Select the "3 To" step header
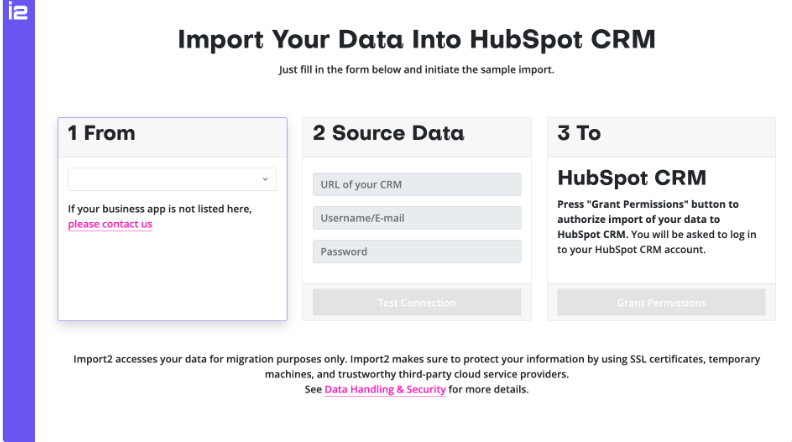The height and width of the screenshot is (442, 792). click(579, 133)
